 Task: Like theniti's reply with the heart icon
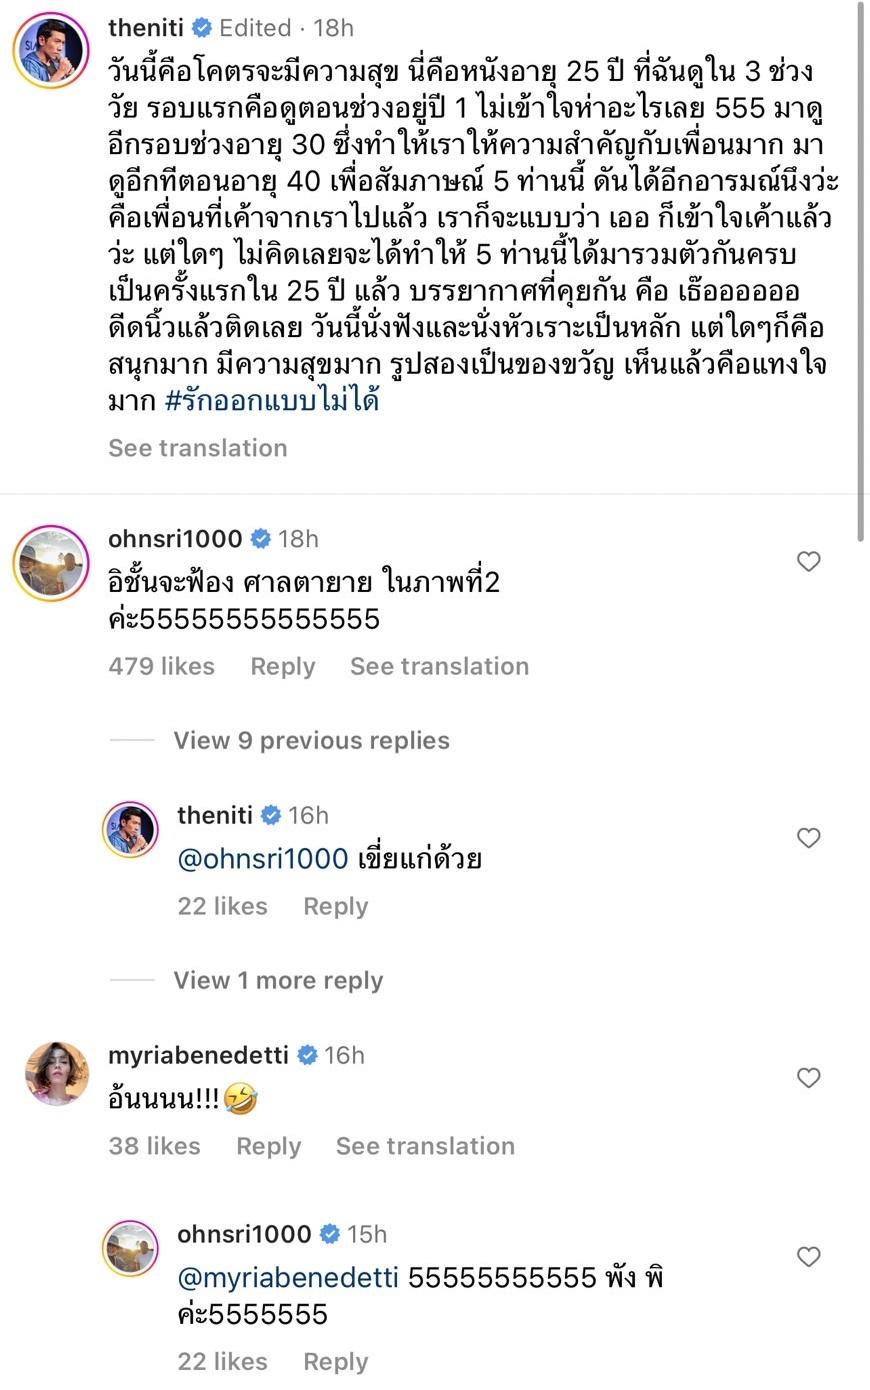(x=808, y=838)
